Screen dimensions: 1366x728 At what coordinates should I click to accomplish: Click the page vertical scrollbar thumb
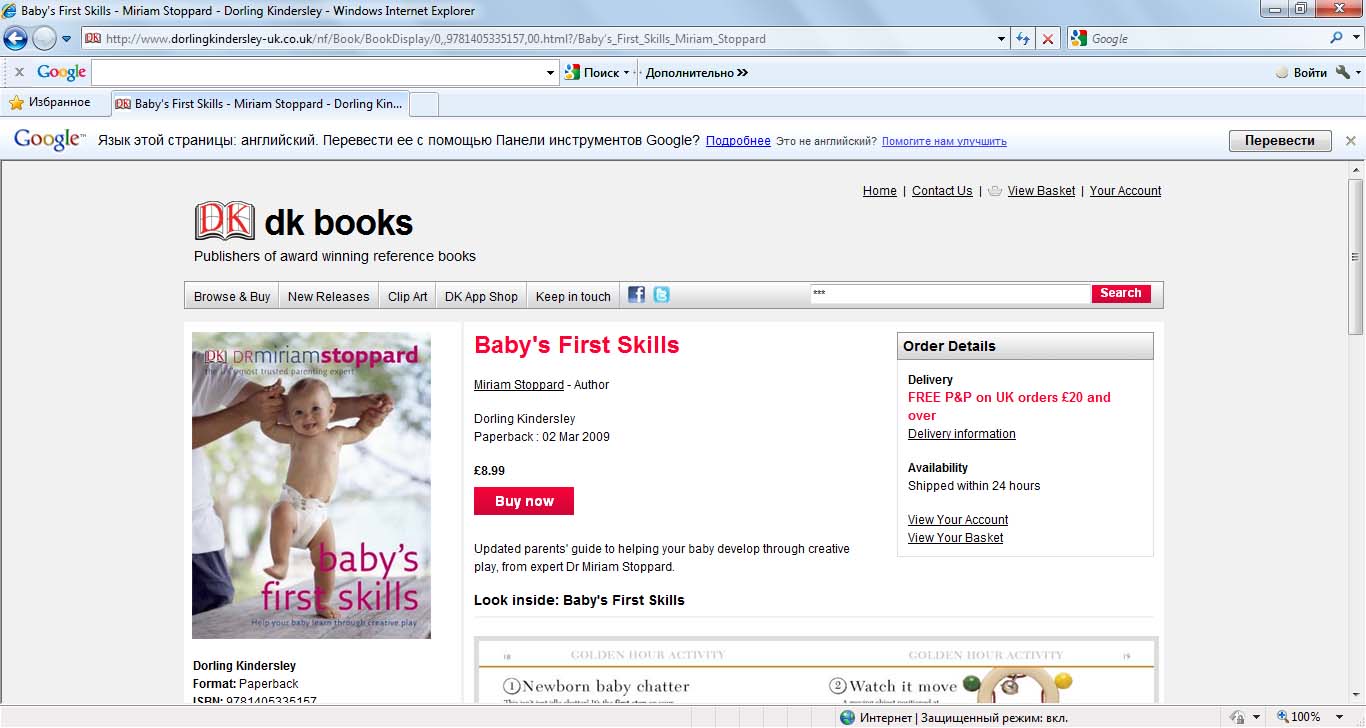(x=1356, y=257)
